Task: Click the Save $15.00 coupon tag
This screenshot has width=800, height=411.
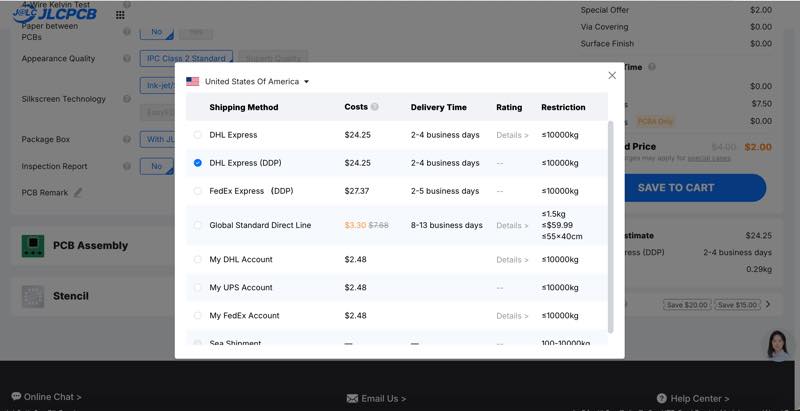Action: tap(737, 305)
